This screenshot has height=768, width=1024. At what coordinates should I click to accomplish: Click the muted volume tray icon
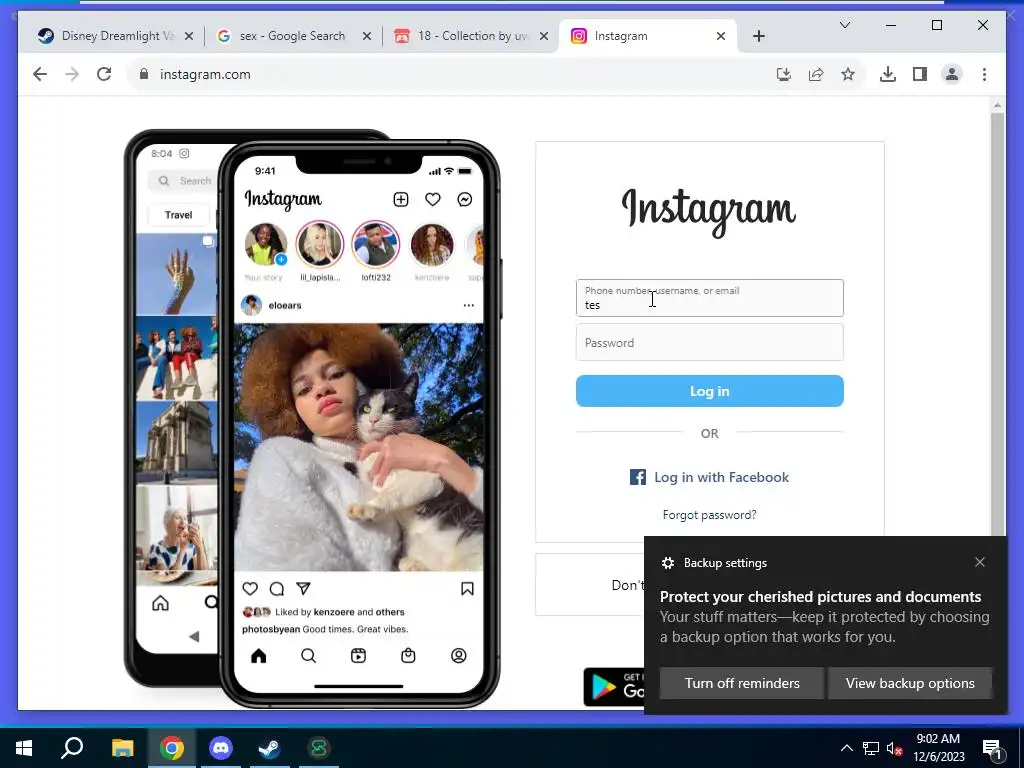click(894, 748)
